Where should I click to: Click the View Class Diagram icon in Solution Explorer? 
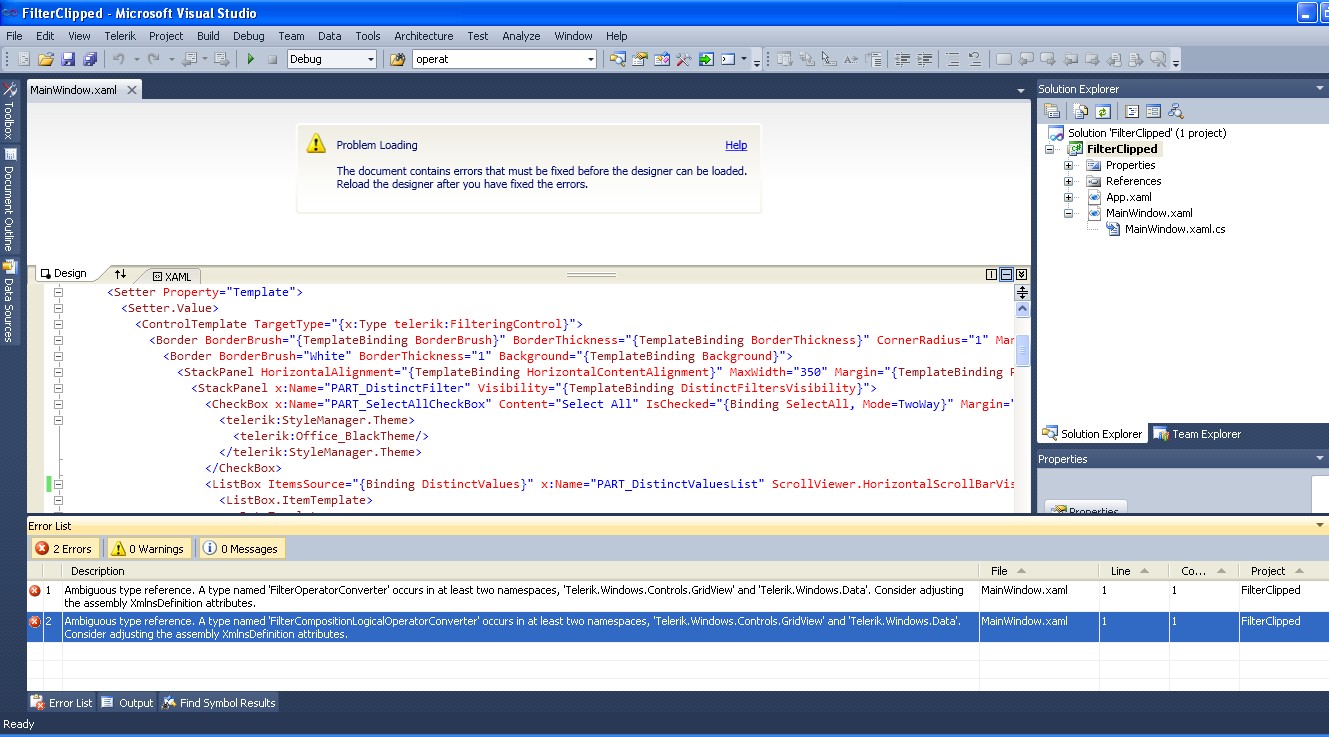[1176, 111]
